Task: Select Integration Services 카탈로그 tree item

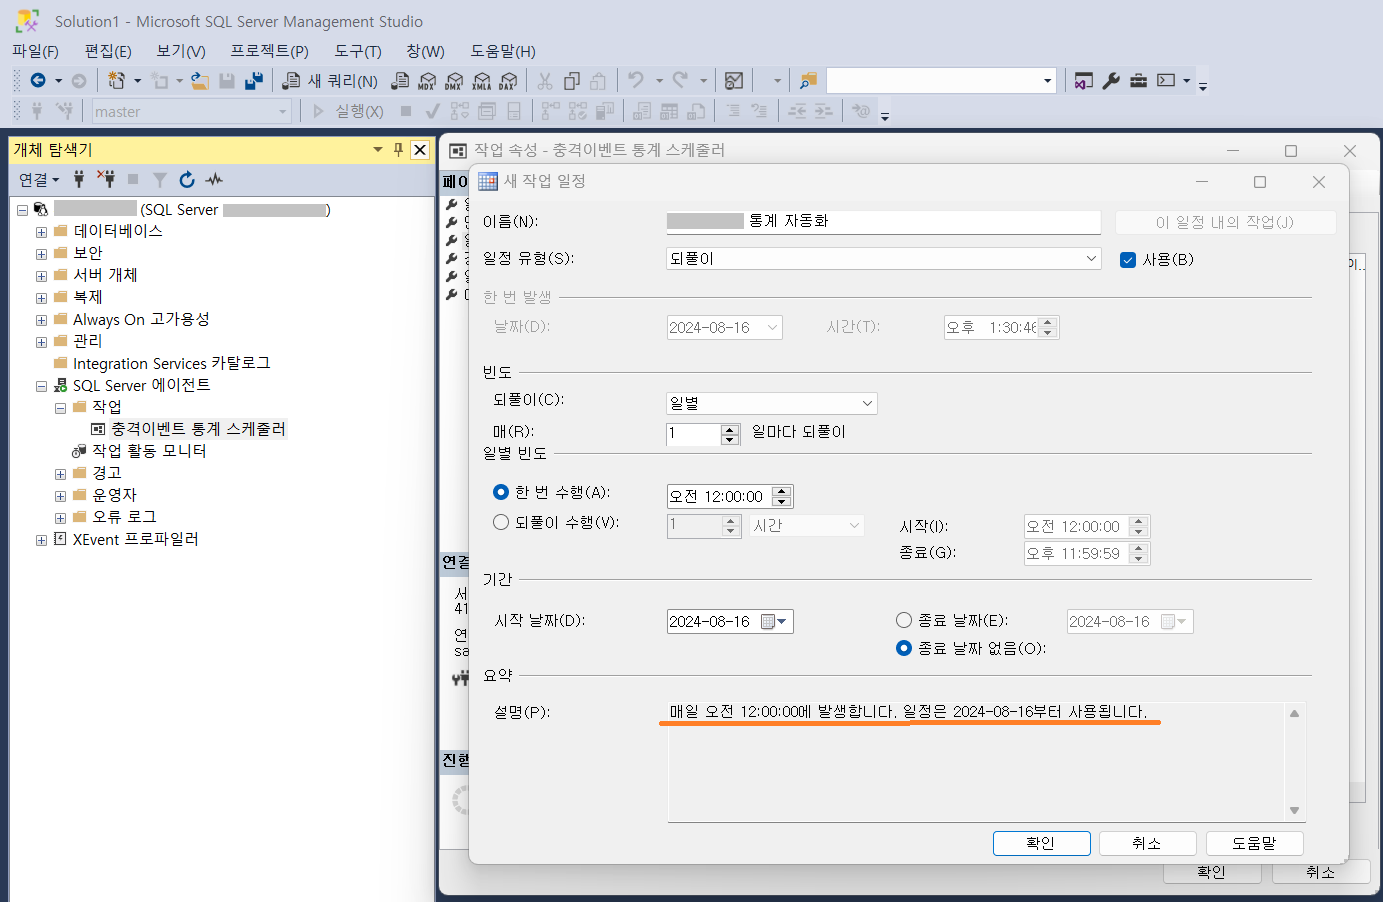Action: [171, 364]
